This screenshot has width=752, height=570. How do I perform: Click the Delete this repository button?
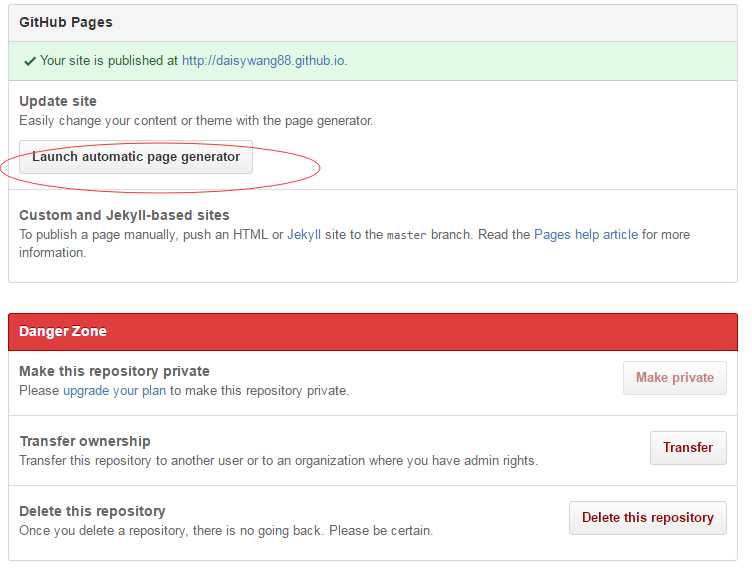647,518
